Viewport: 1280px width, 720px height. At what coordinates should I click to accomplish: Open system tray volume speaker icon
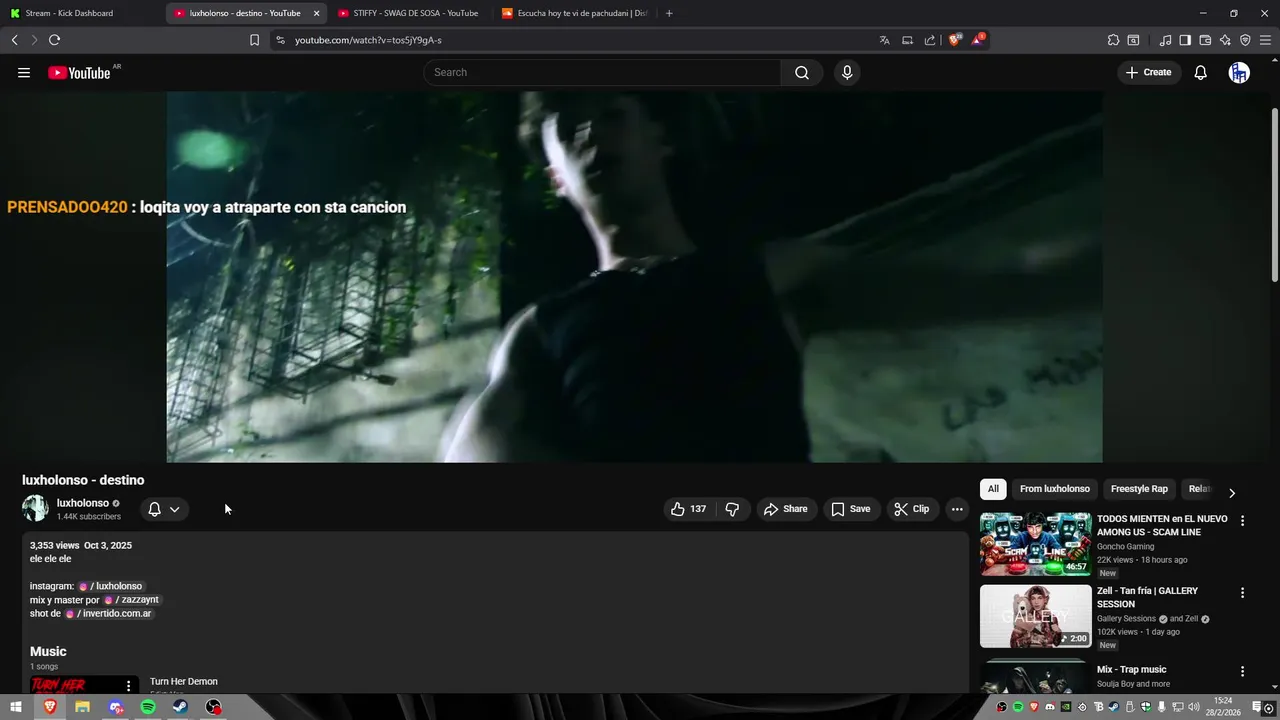coord(1193,707)
